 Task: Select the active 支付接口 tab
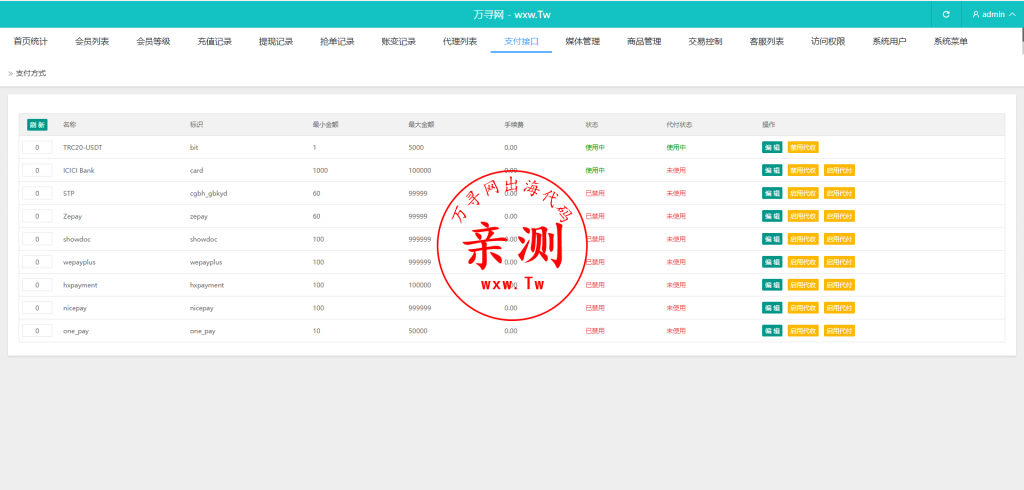tap(521, 41)
